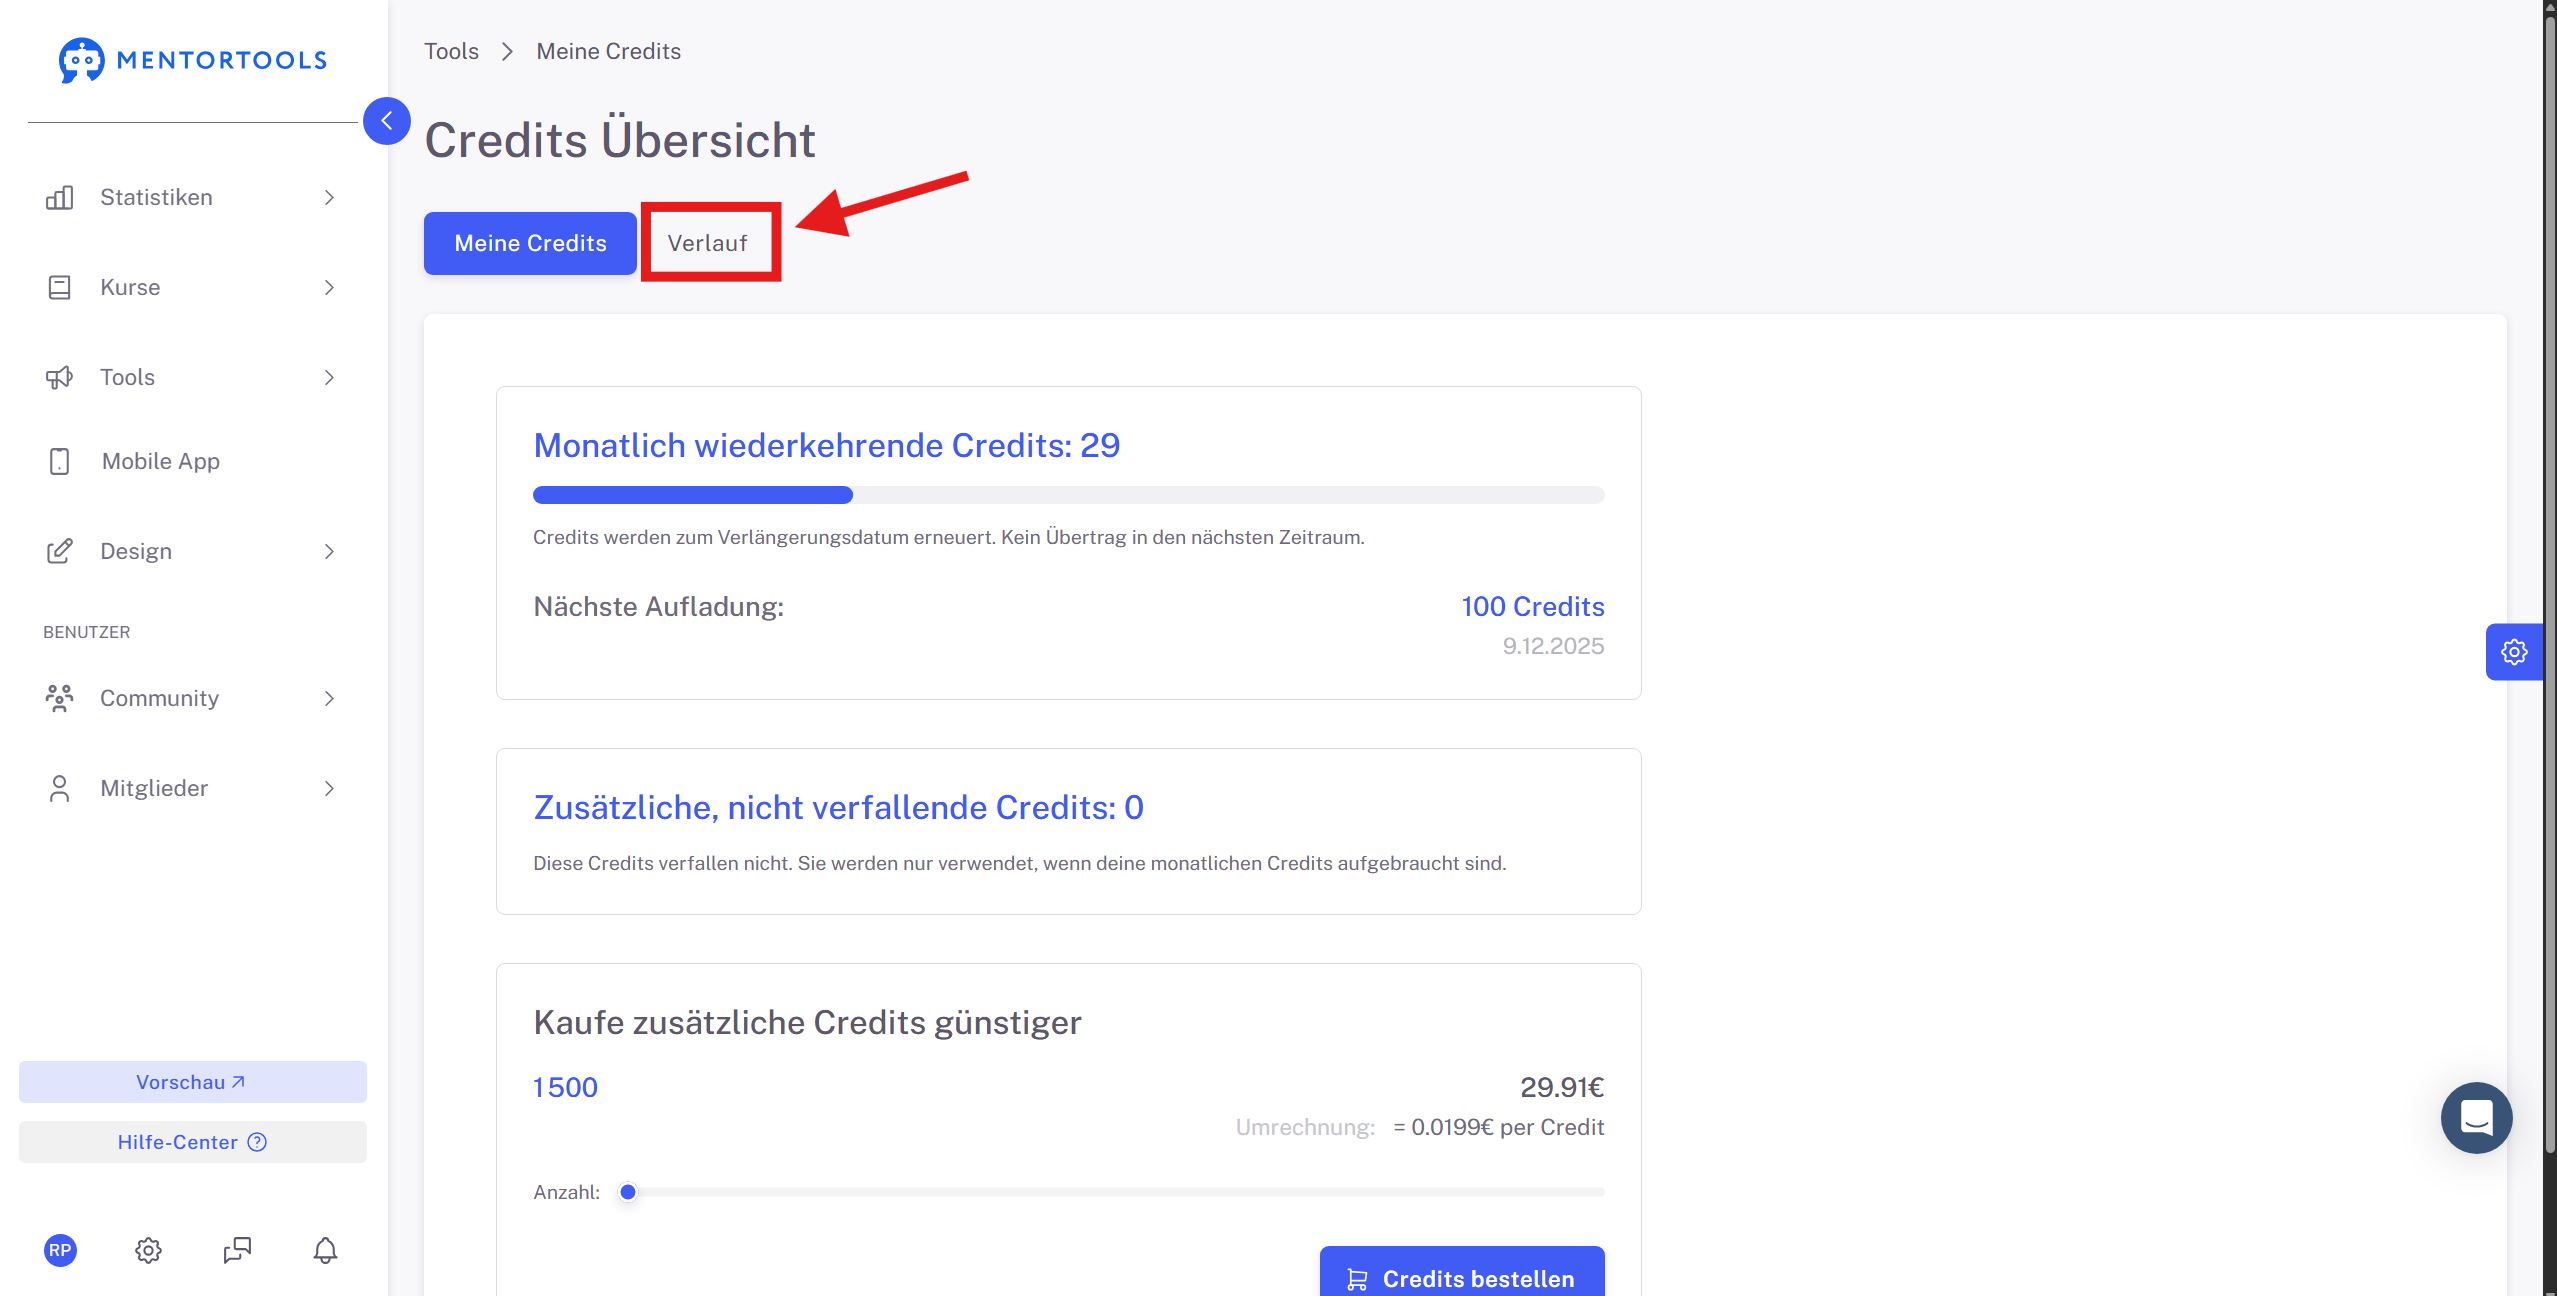Switch to the Verlauf tab
The width and height of the screenshot is (2557, 1296).
(x=708, y=243)
